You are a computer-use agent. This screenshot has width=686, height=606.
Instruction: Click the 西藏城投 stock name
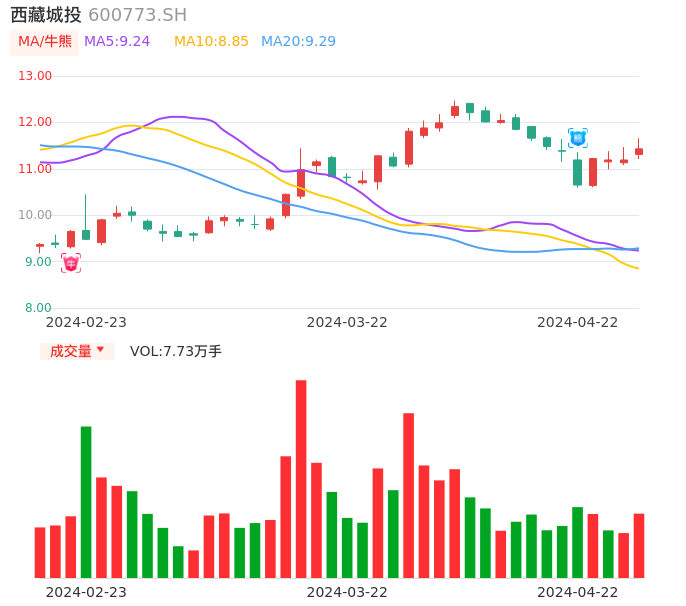point(46,15)
